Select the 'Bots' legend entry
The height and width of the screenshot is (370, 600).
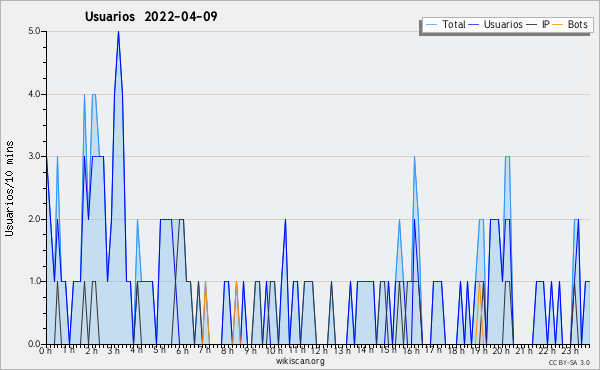click(x=570, y=24)
